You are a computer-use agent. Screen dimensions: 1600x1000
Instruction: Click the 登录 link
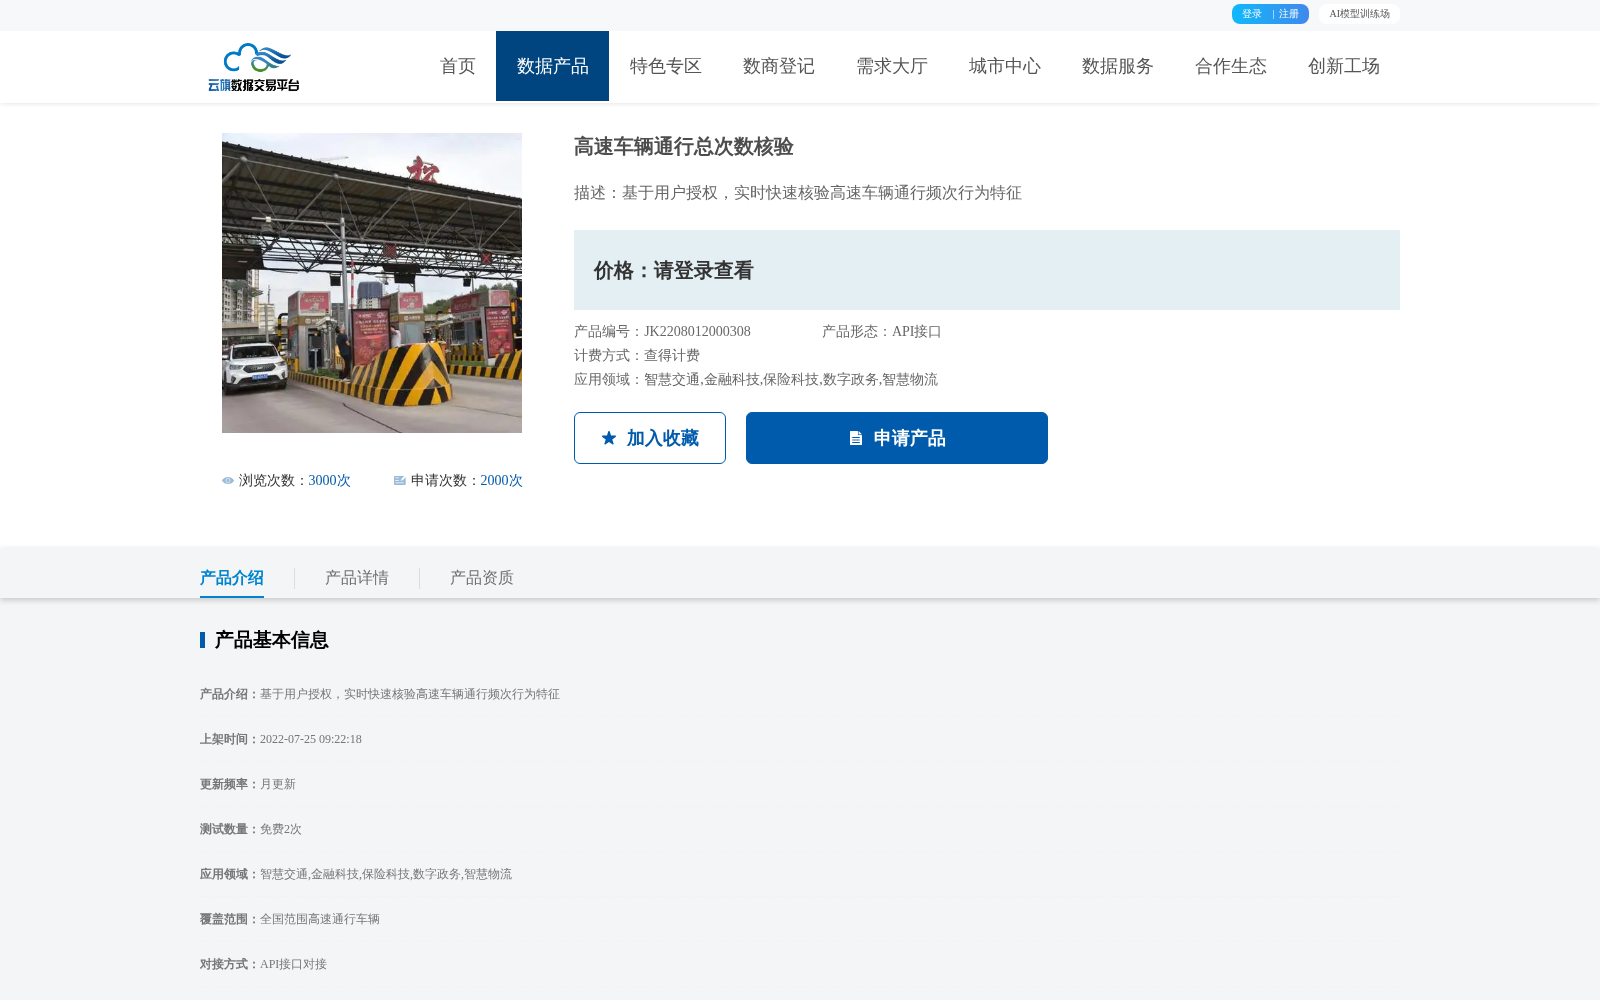point(1252,14)
